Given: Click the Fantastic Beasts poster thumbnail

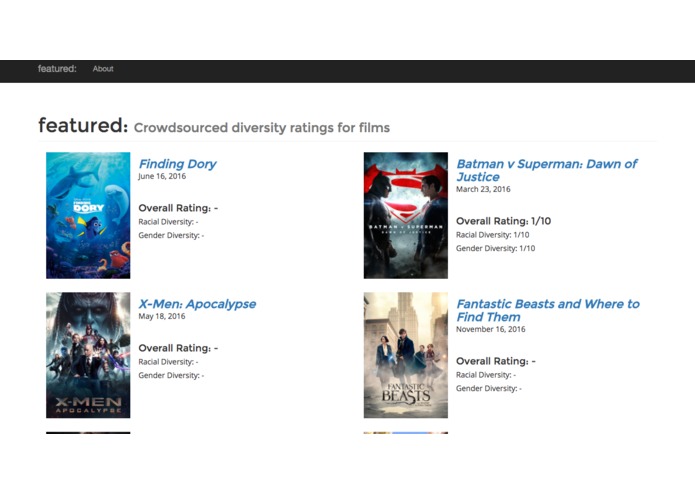Looking at the screenshot, I should 406,355.
